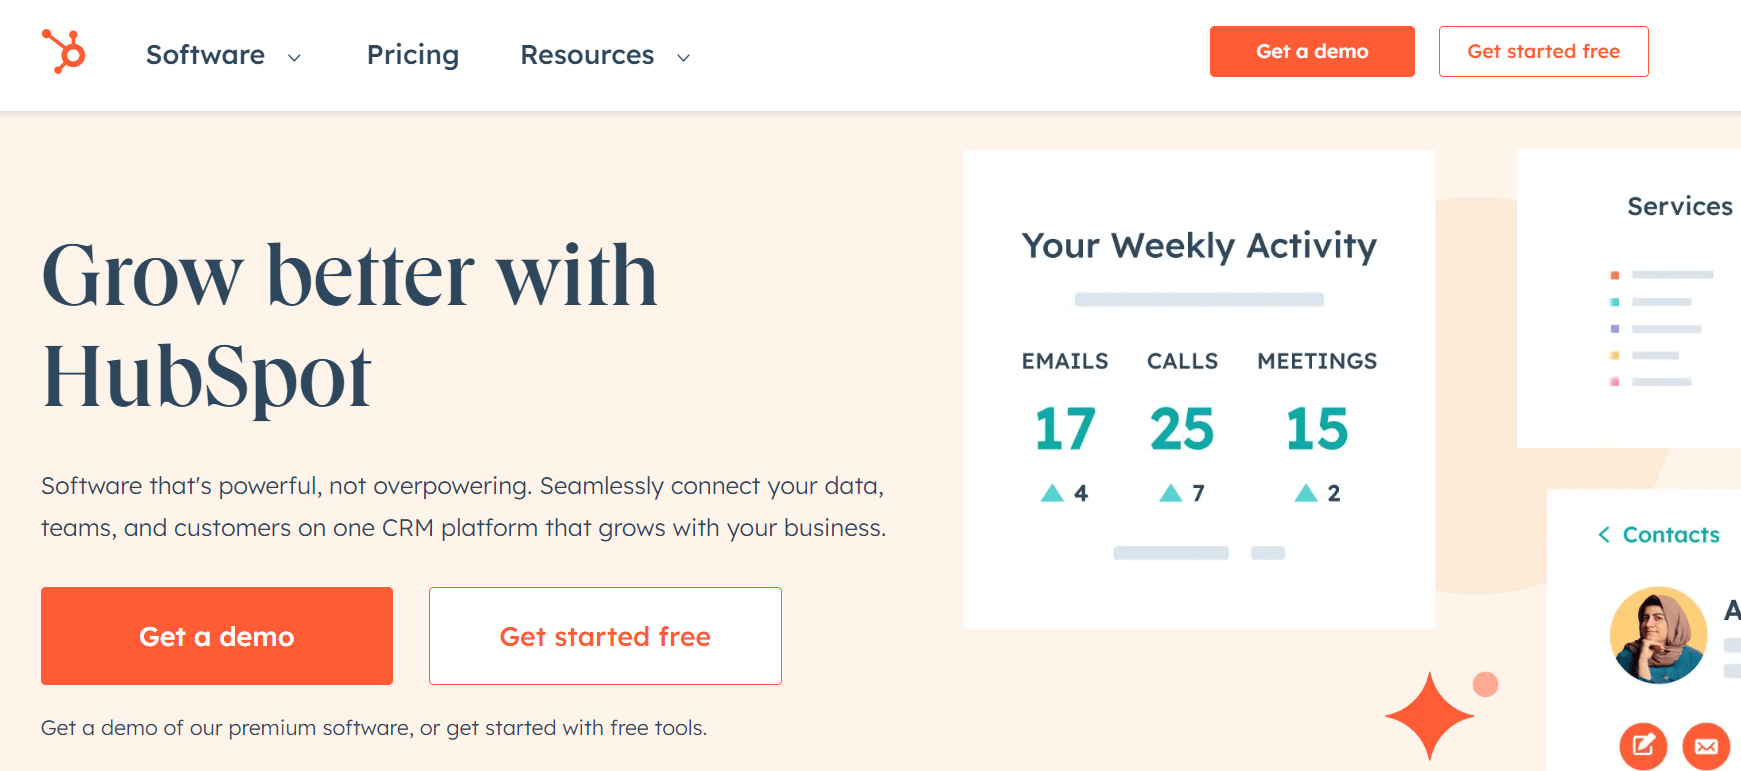Open the Resources menu
The width and height of the screenshot is (1741, 771).
click(x=587, y=55)
